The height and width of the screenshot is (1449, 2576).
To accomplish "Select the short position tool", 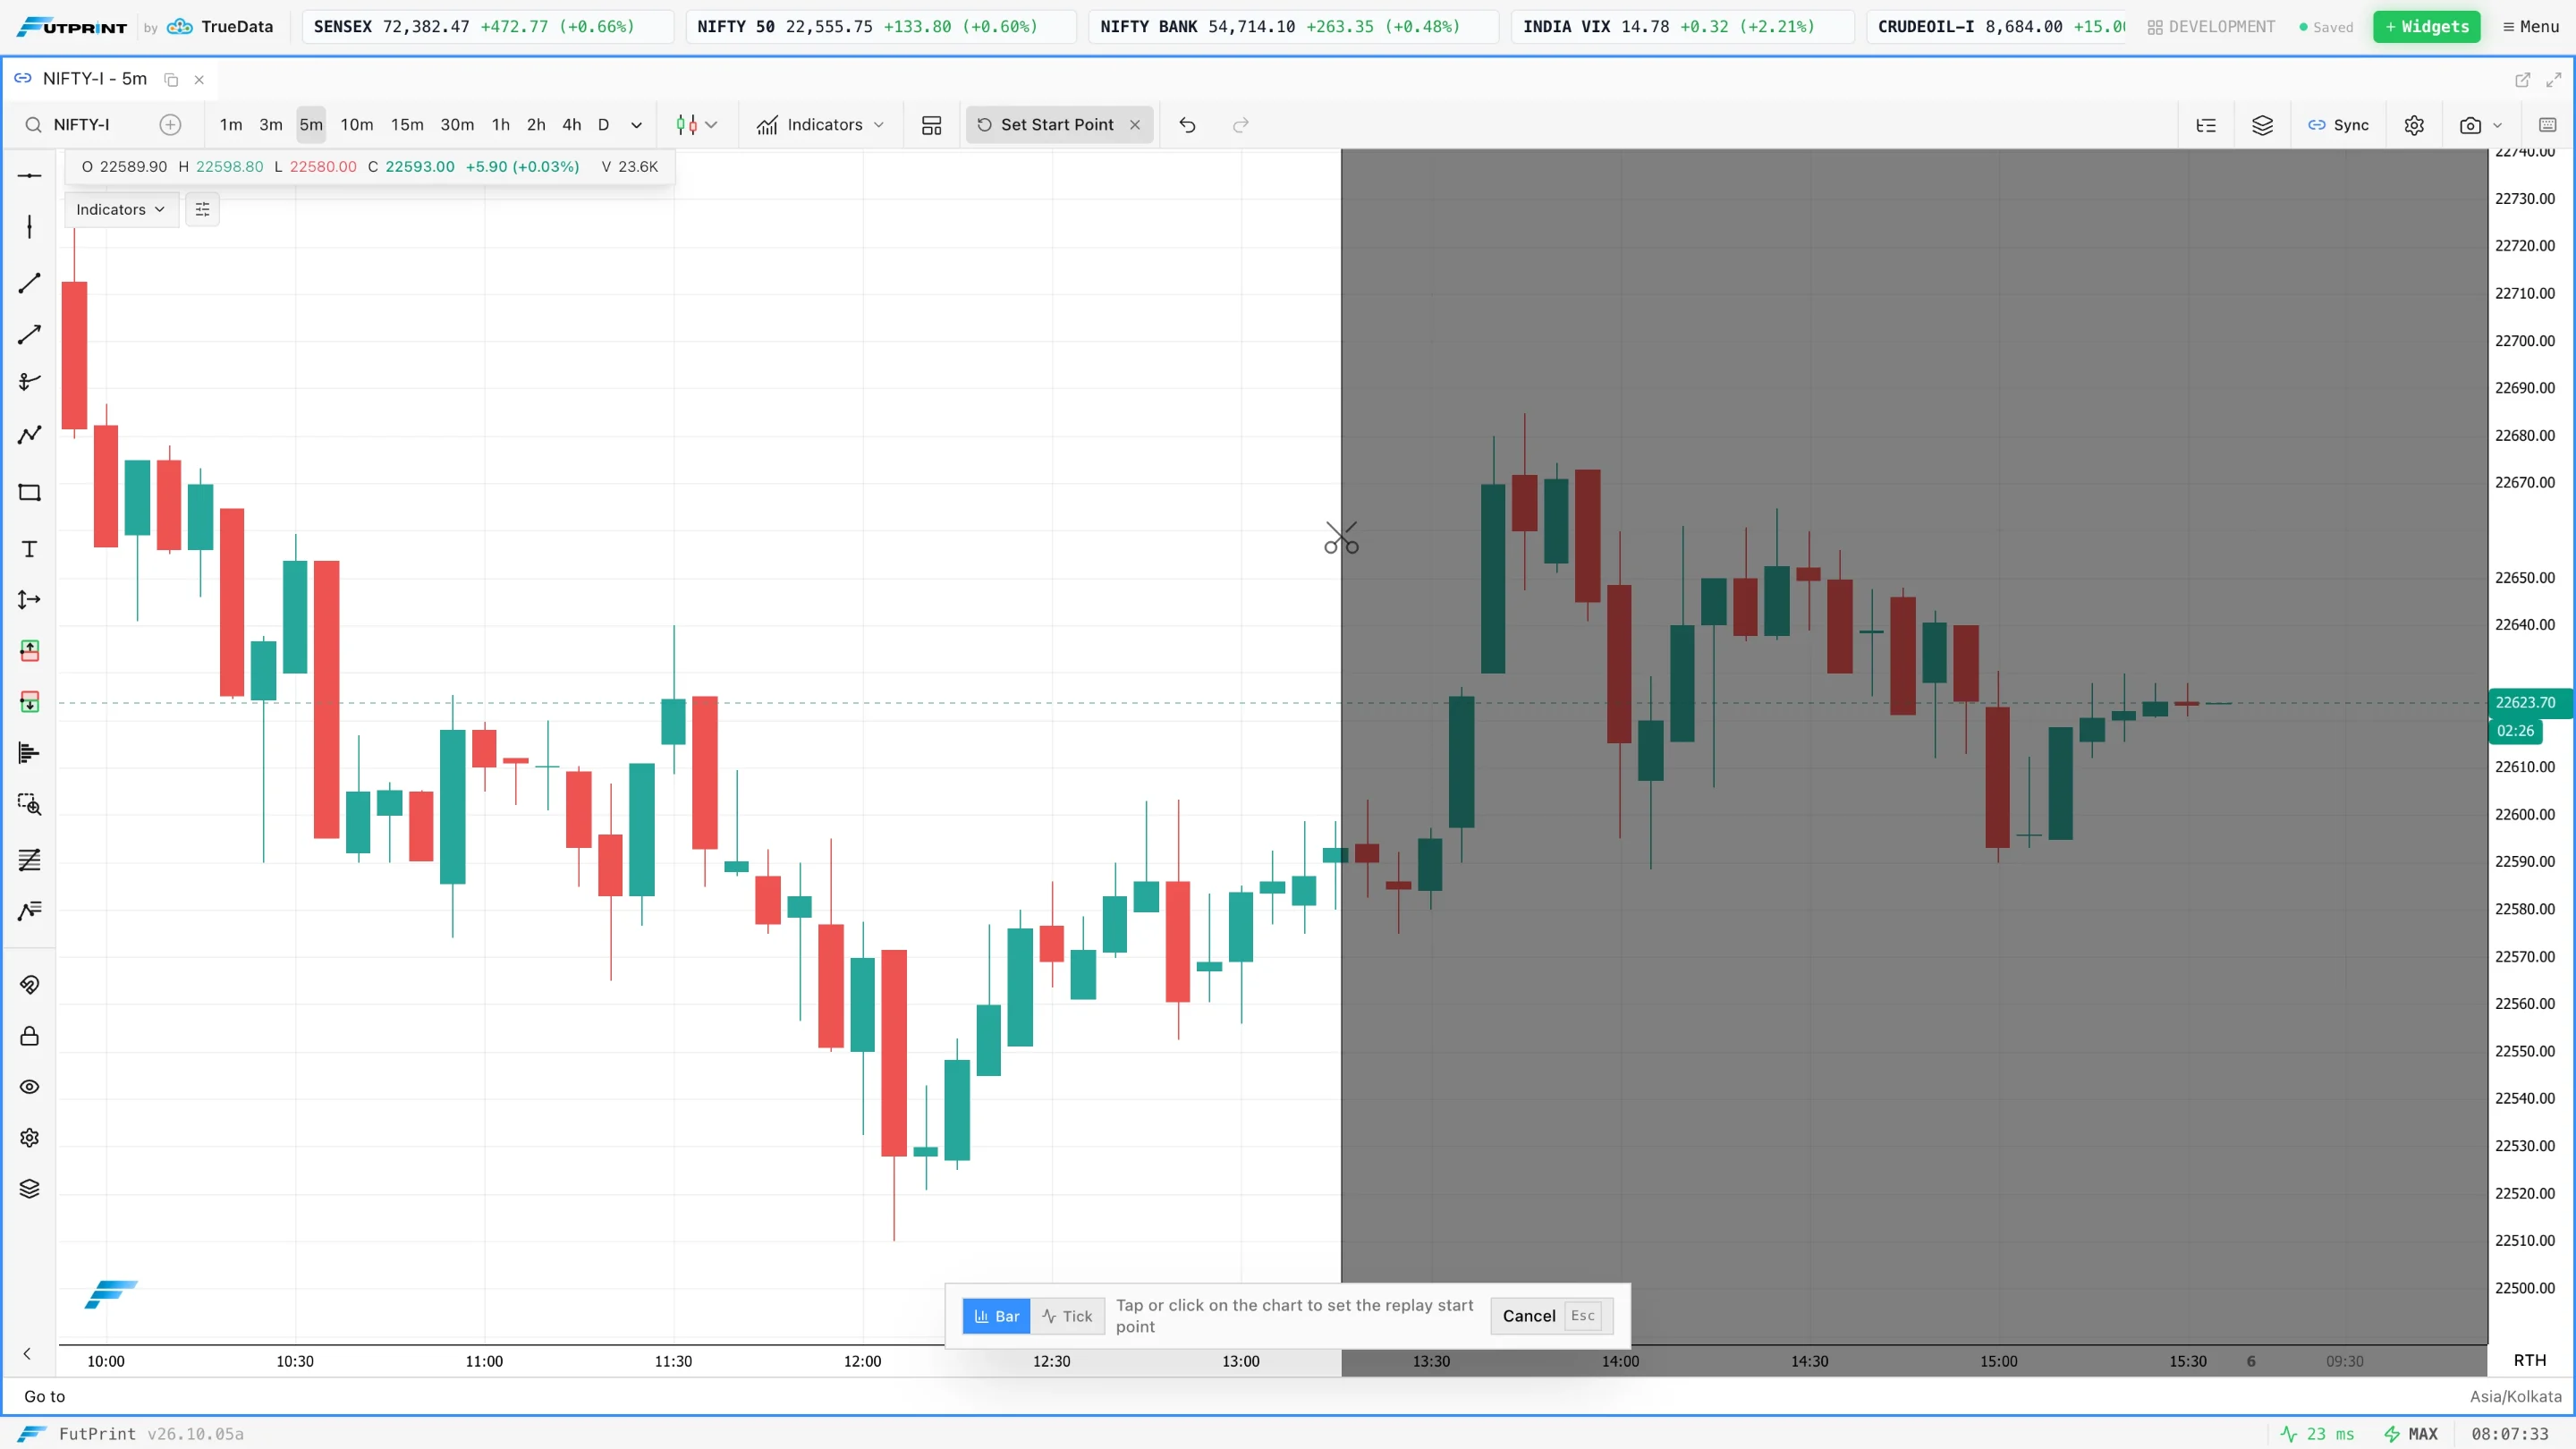I will coord(29,702).
